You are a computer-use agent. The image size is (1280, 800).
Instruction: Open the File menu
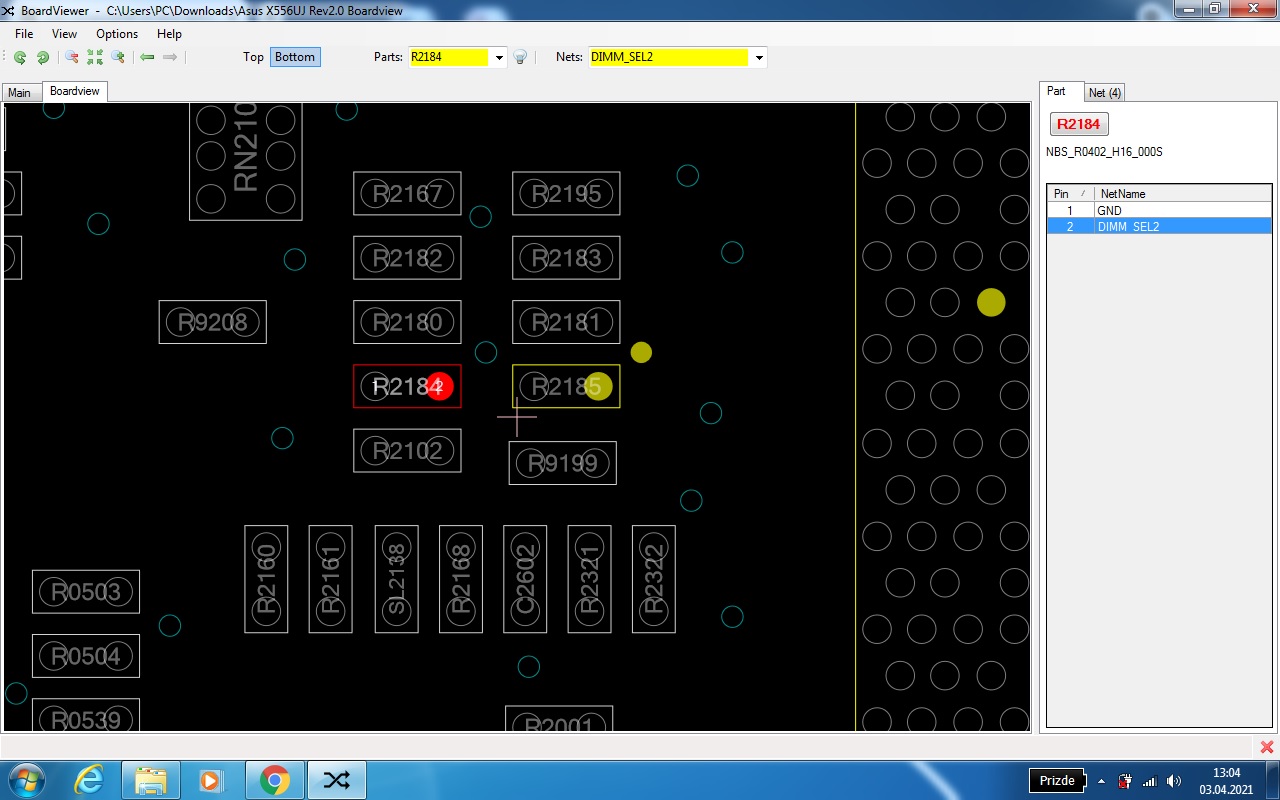[x=24, y=34]
